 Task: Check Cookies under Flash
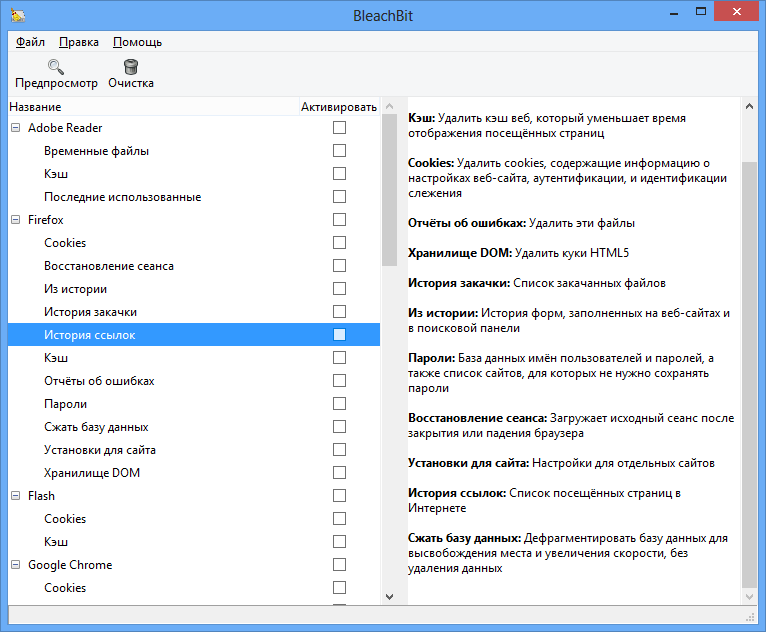[x=340, y=519]
